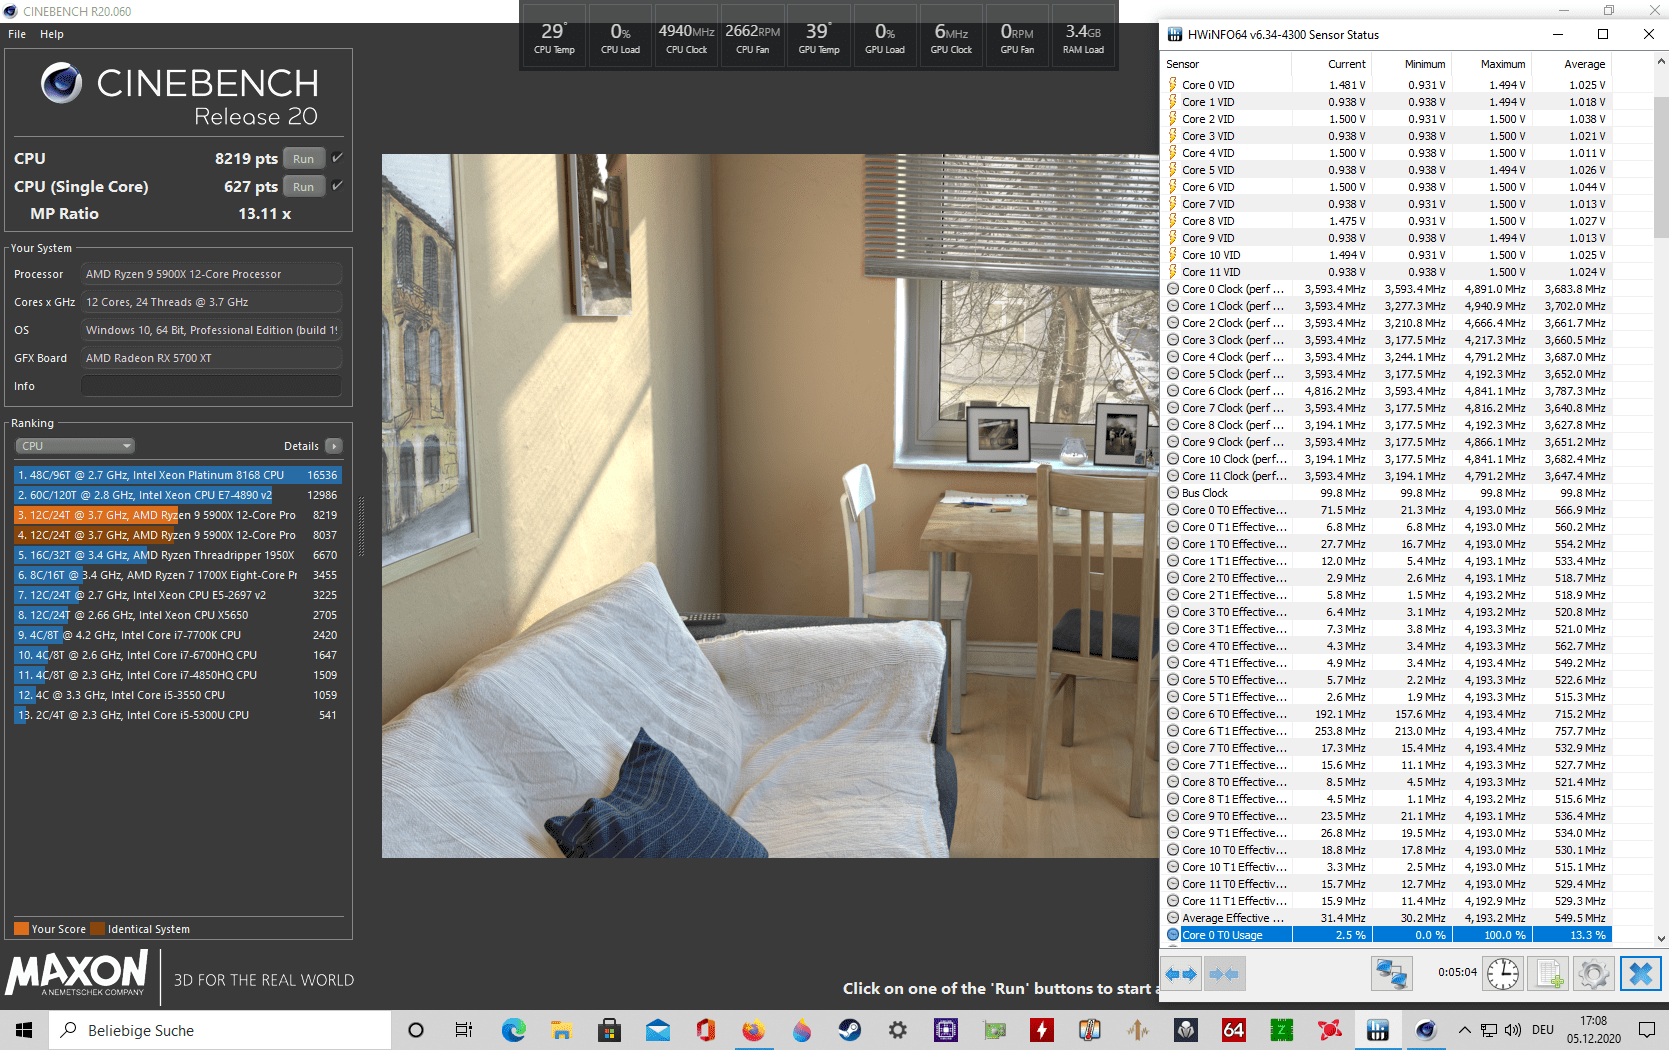Select Core 0 T0 Usage sensor row

pos(1387,935)
